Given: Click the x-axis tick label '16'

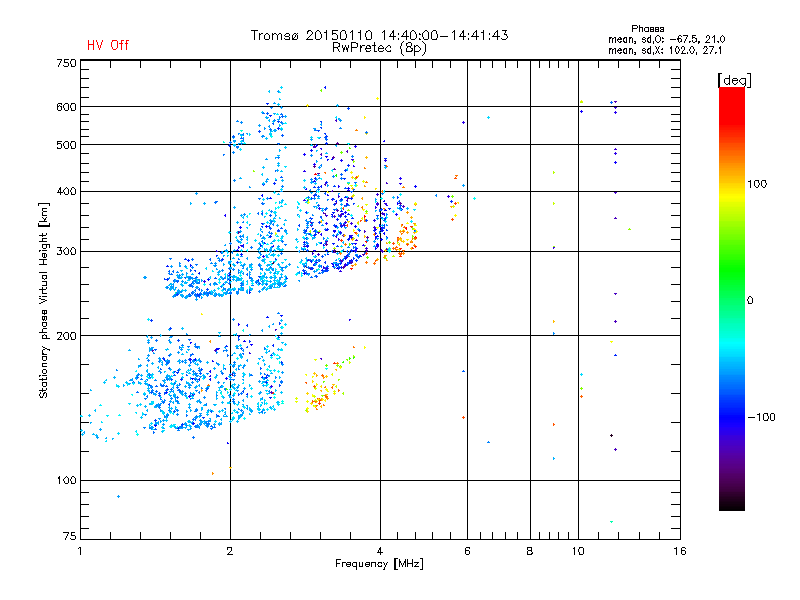Looking at the screenshot, I should coord(680,551).
